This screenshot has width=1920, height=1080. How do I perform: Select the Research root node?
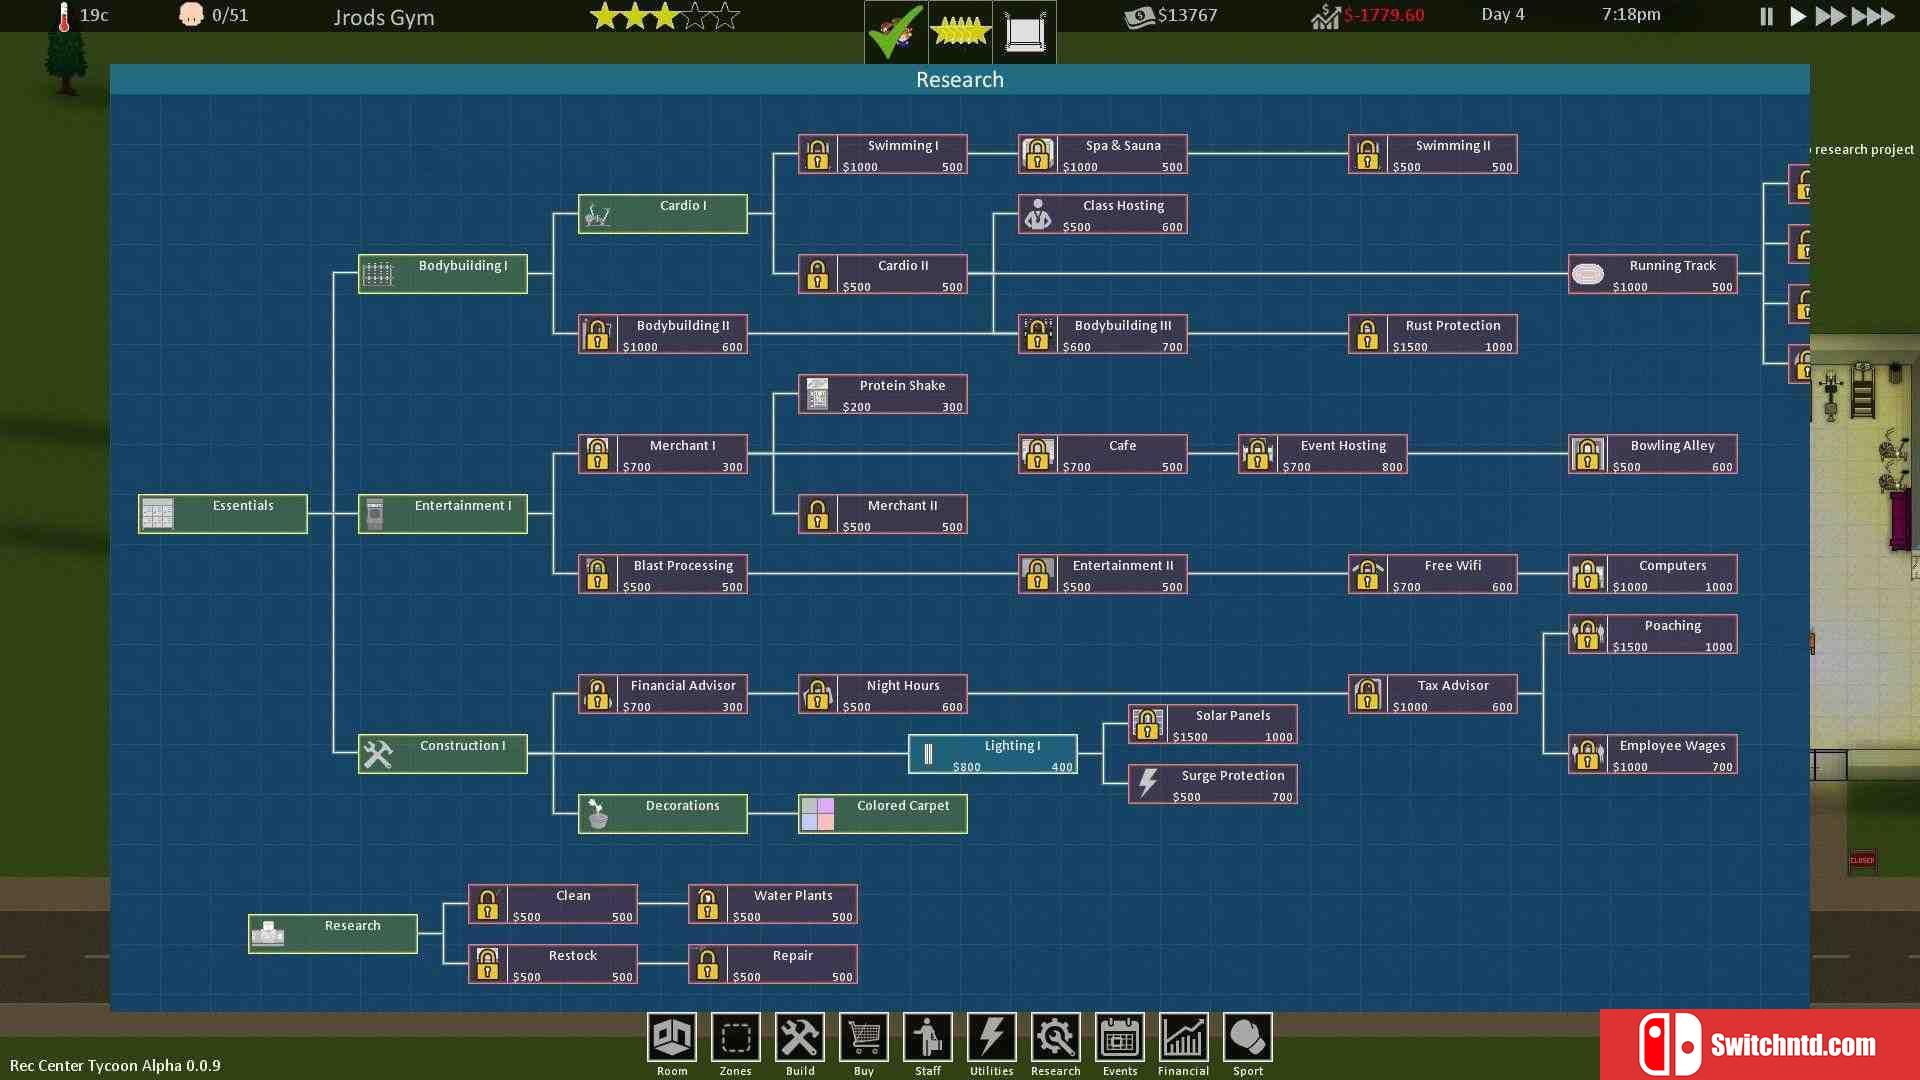click(x=332, y=934)
